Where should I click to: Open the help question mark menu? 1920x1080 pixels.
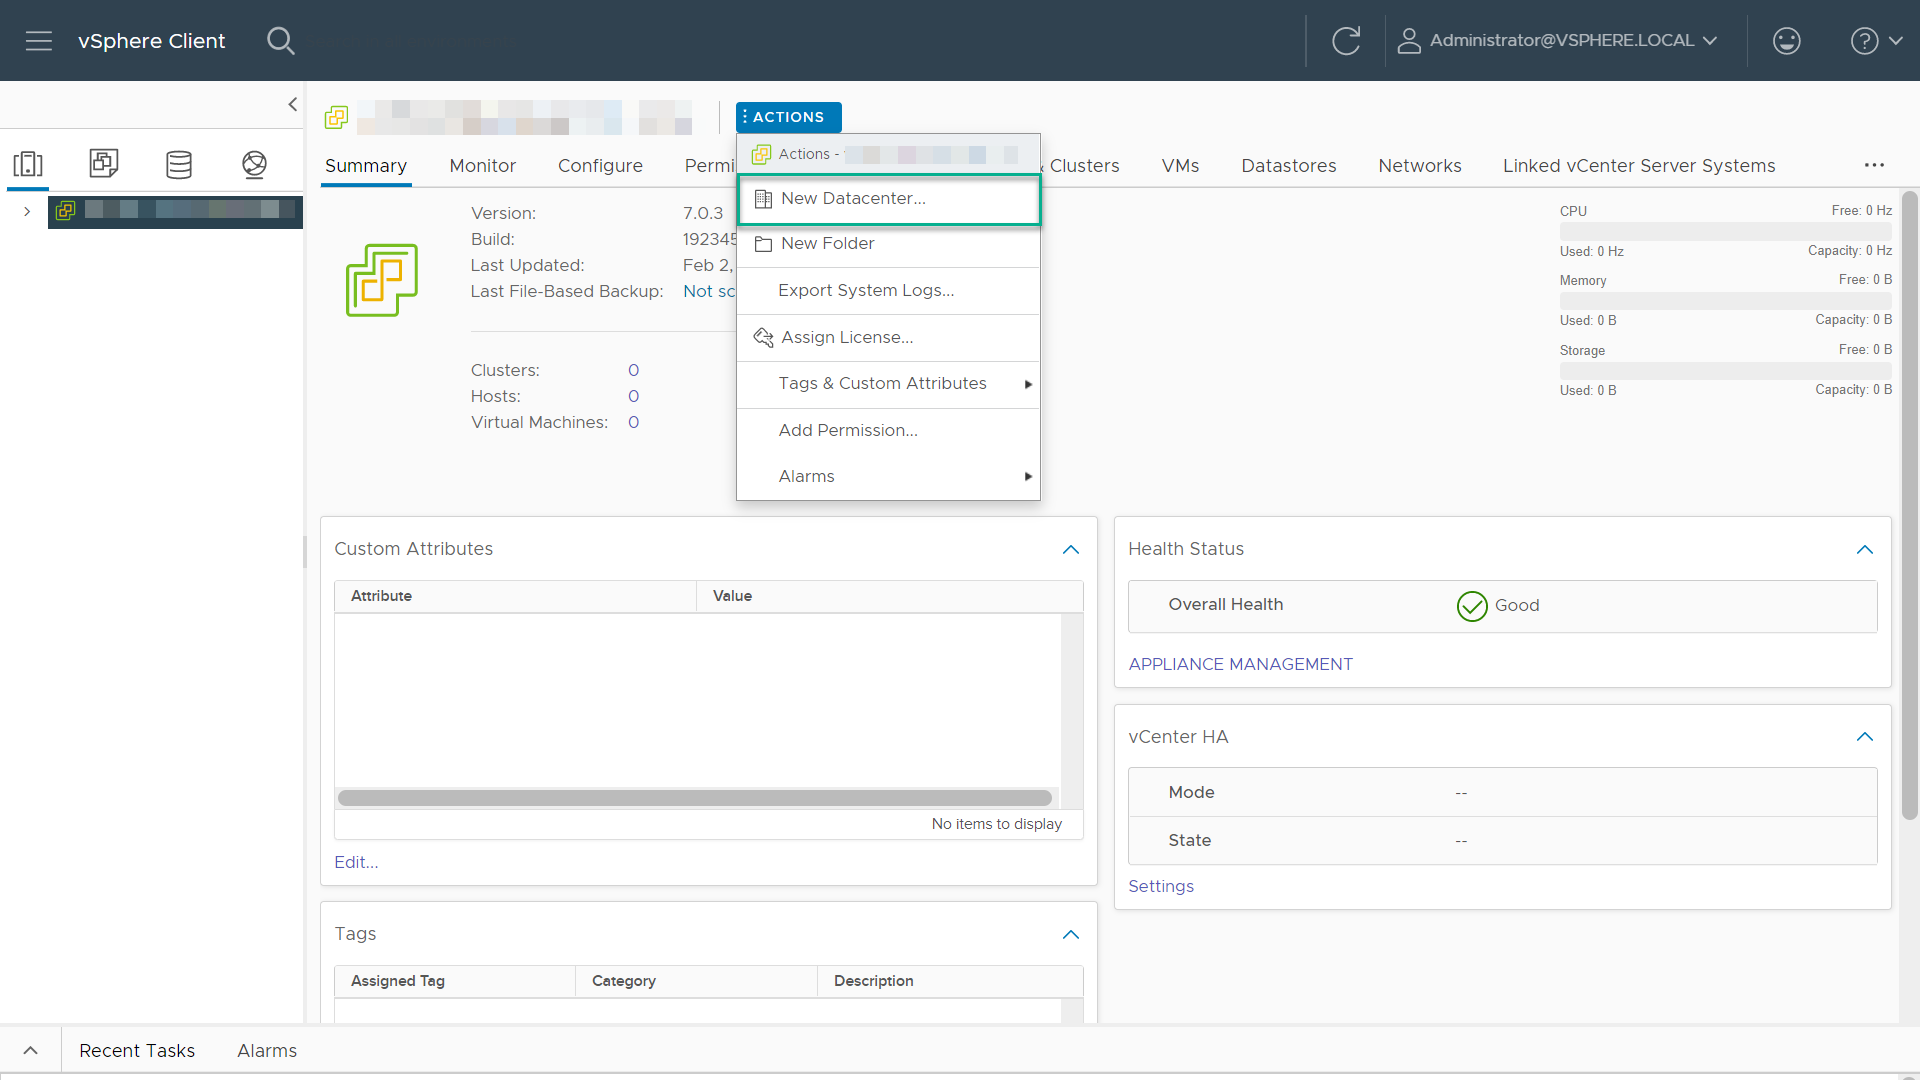click(1876, 41)
